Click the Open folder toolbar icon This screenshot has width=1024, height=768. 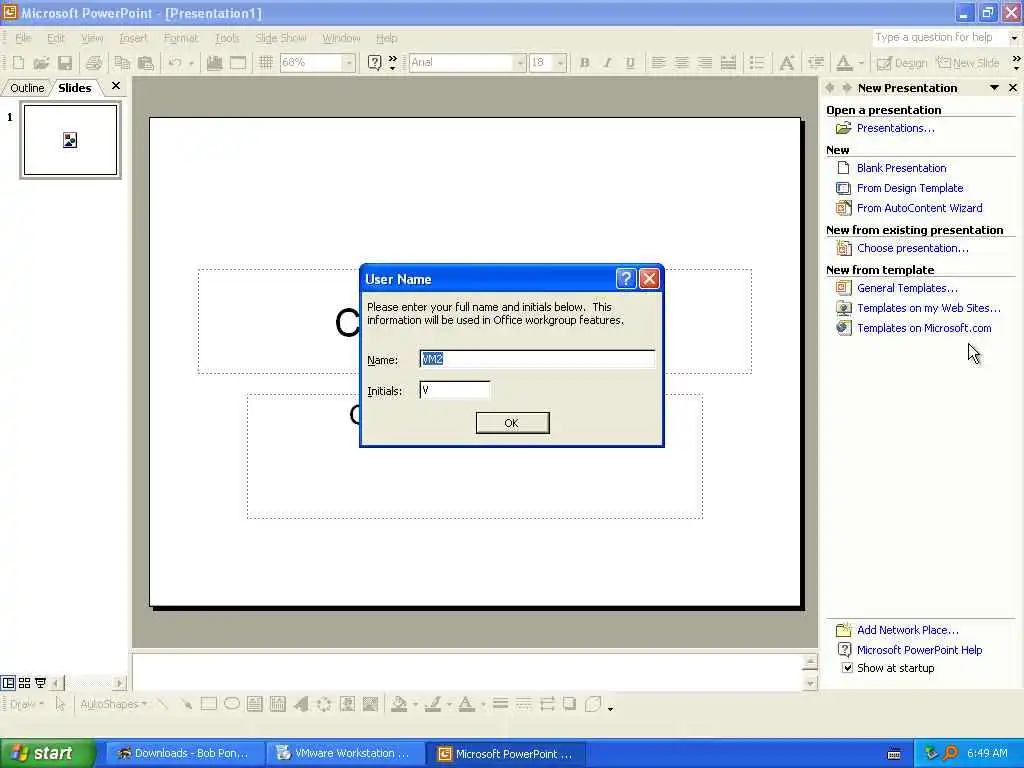(x=41, y=63)
